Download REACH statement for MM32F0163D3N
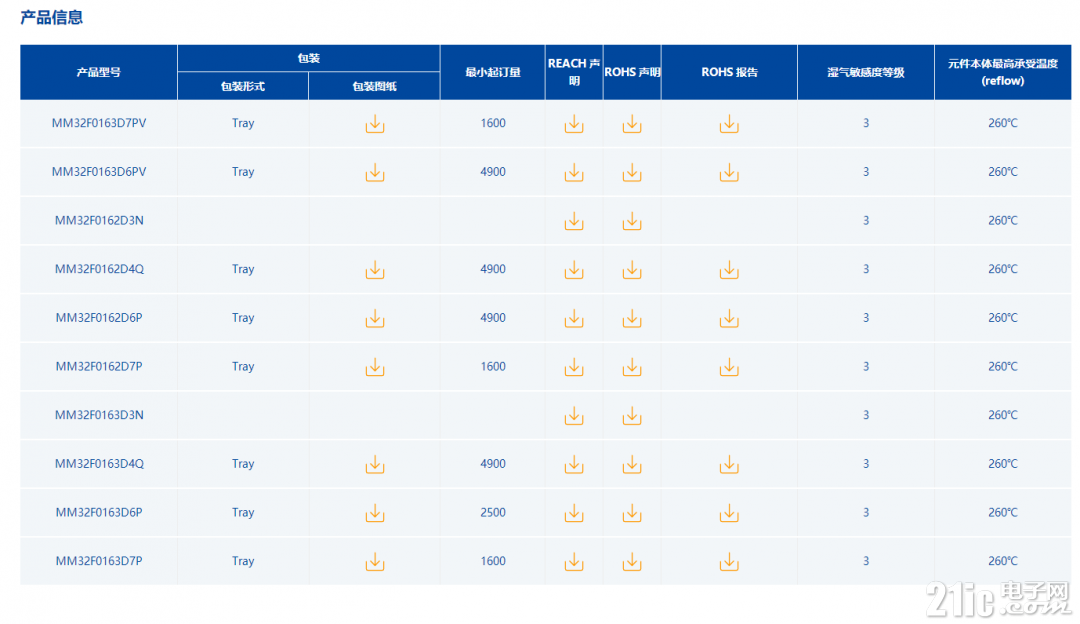1080x624 pixels. coord(574,417)
